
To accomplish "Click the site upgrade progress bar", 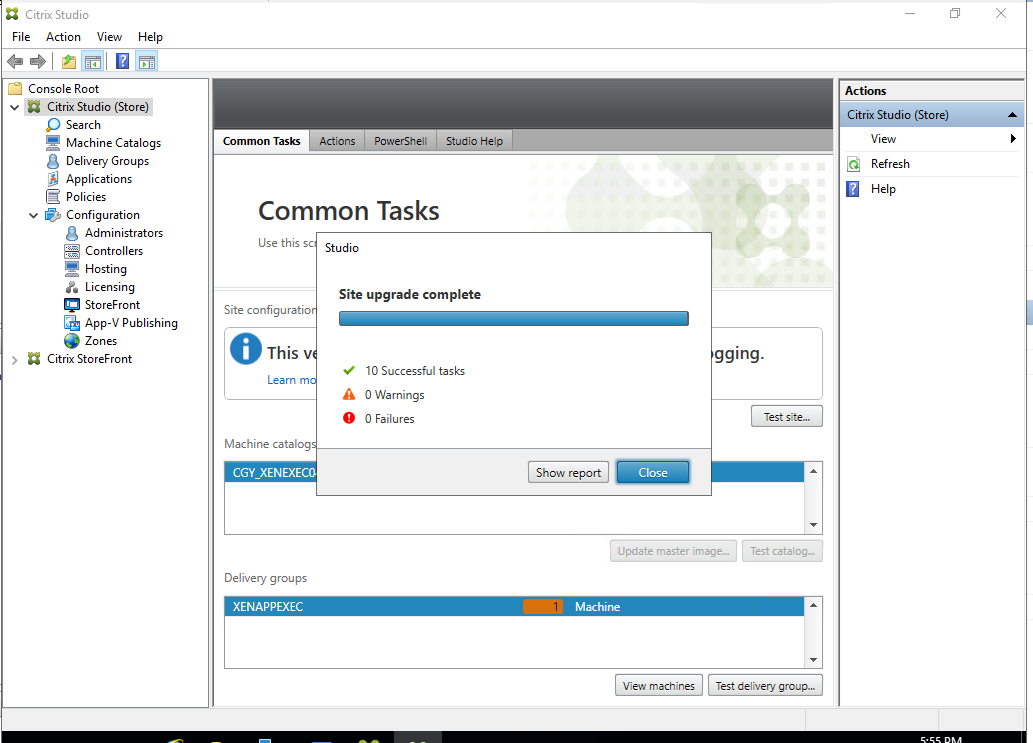I will tap(514, 319).
